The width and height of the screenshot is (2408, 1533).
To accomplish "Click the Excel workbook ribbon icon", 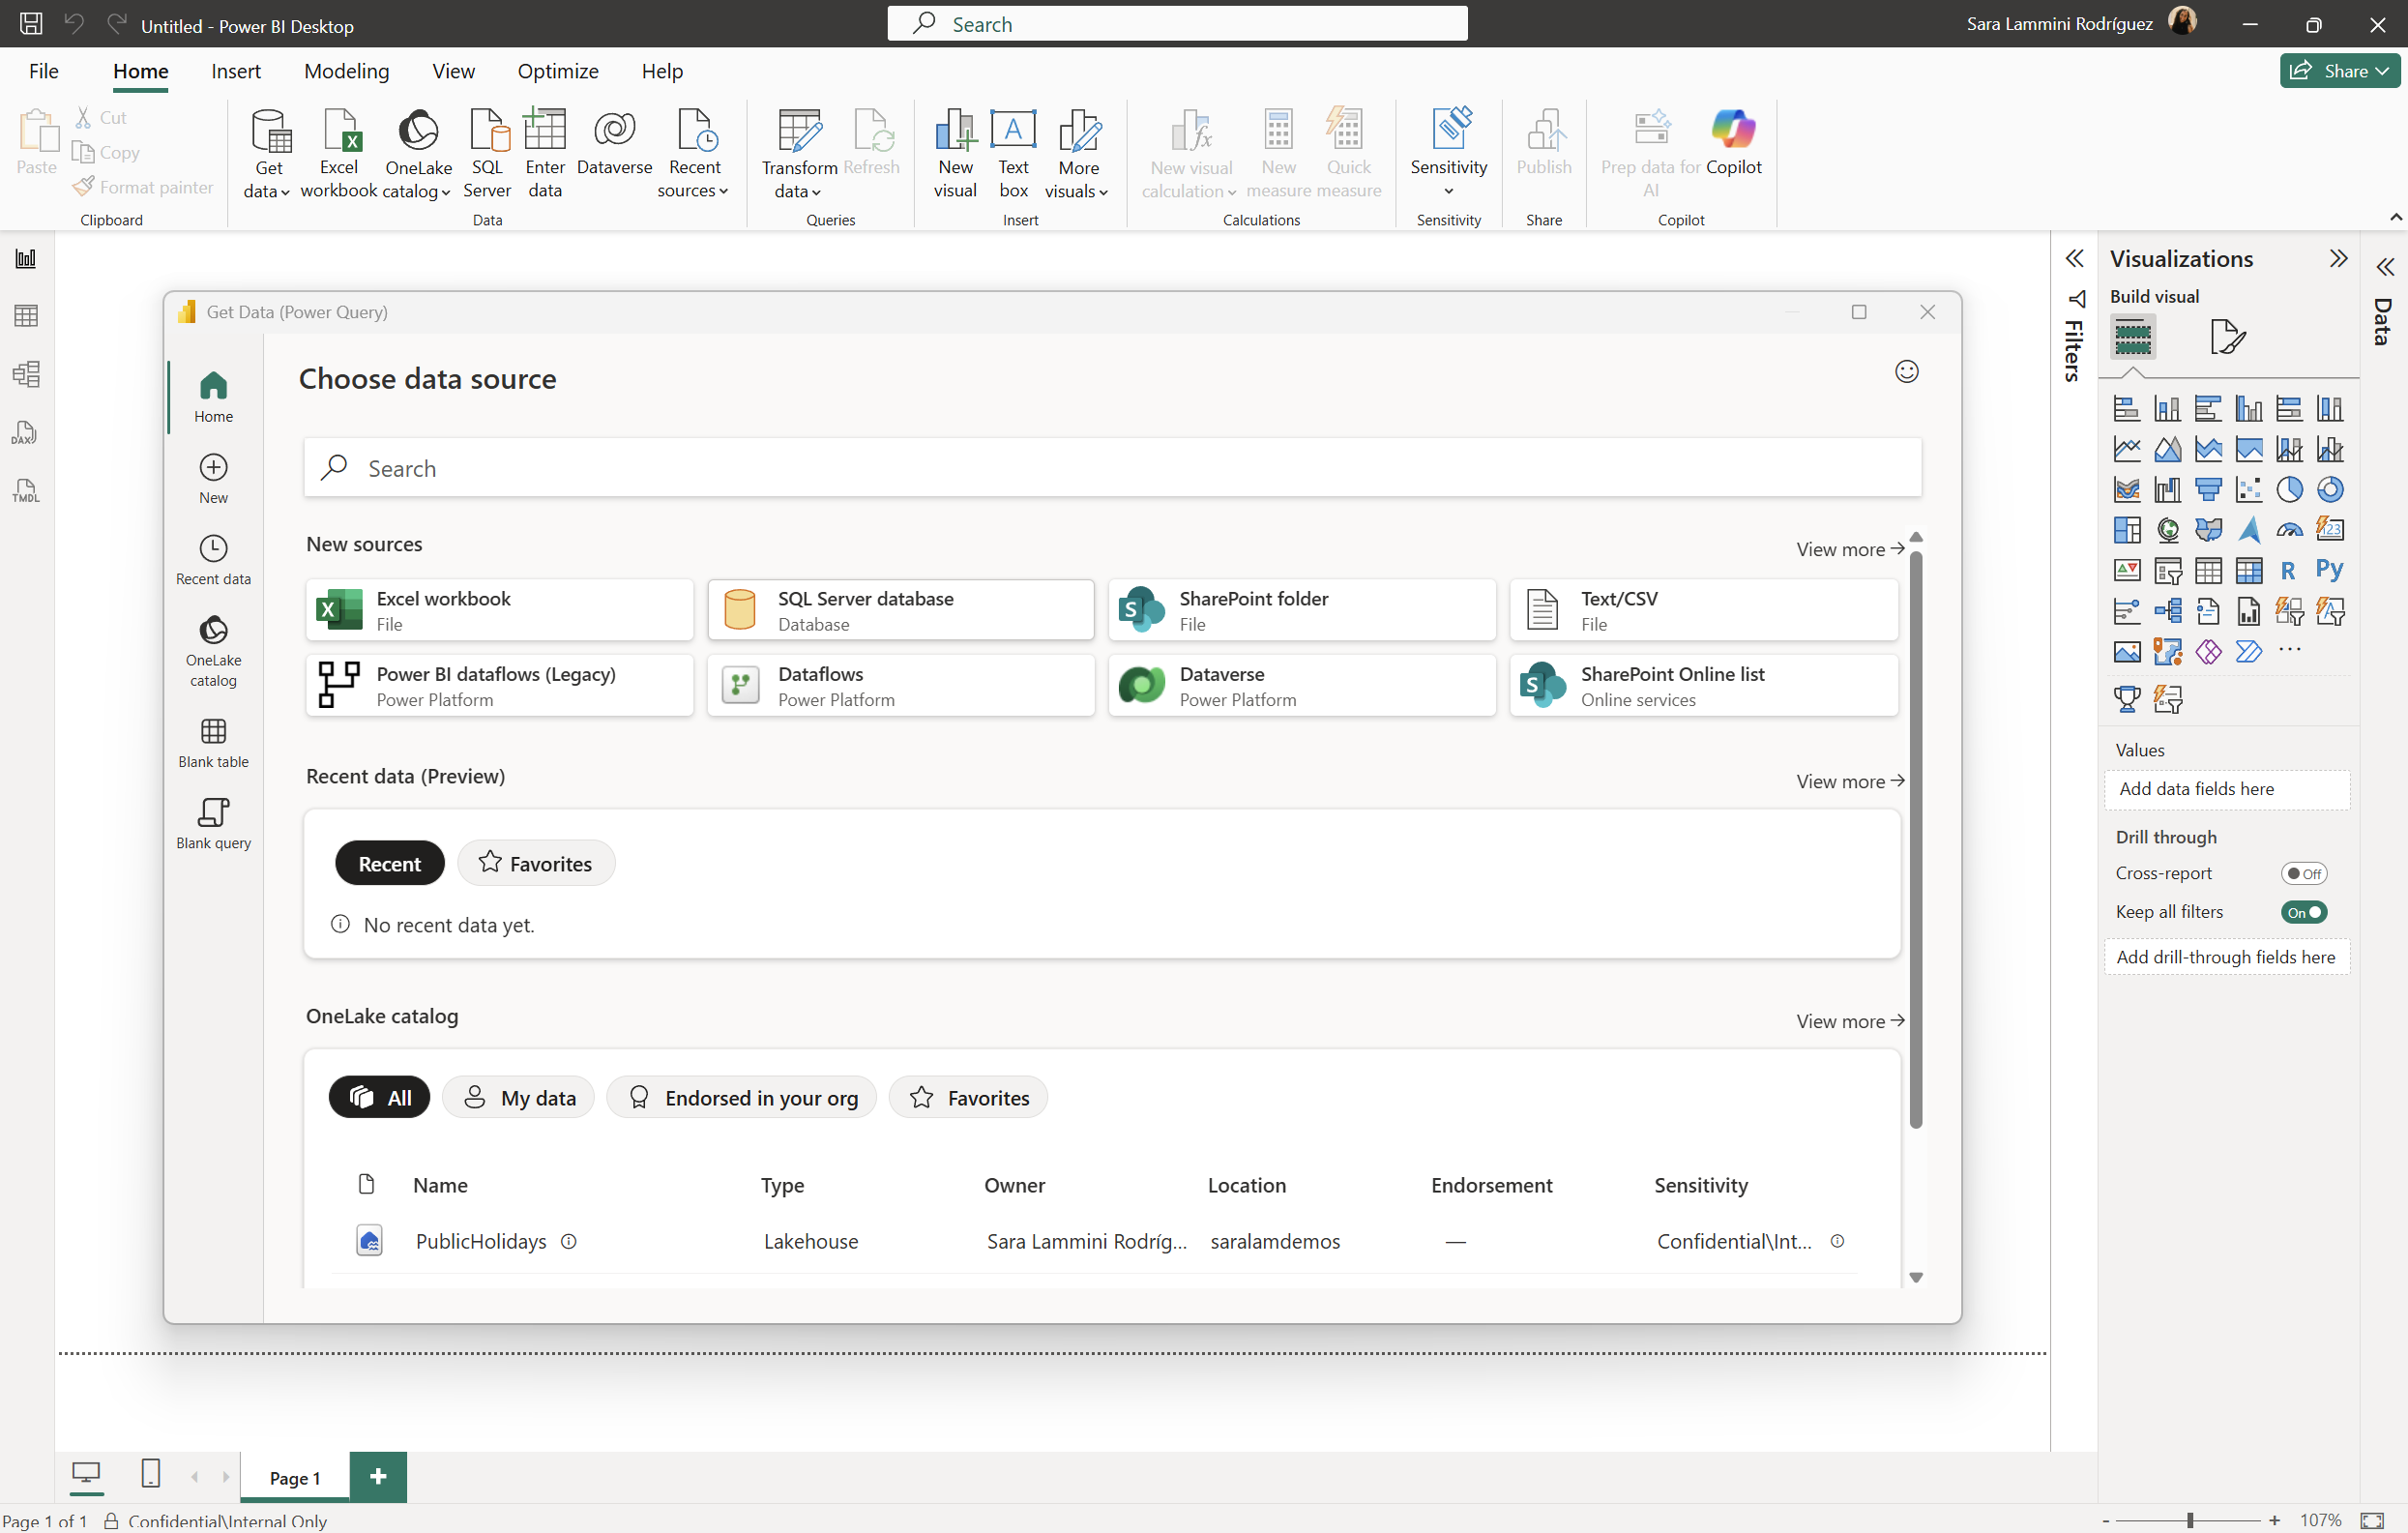I will (339, 153).
